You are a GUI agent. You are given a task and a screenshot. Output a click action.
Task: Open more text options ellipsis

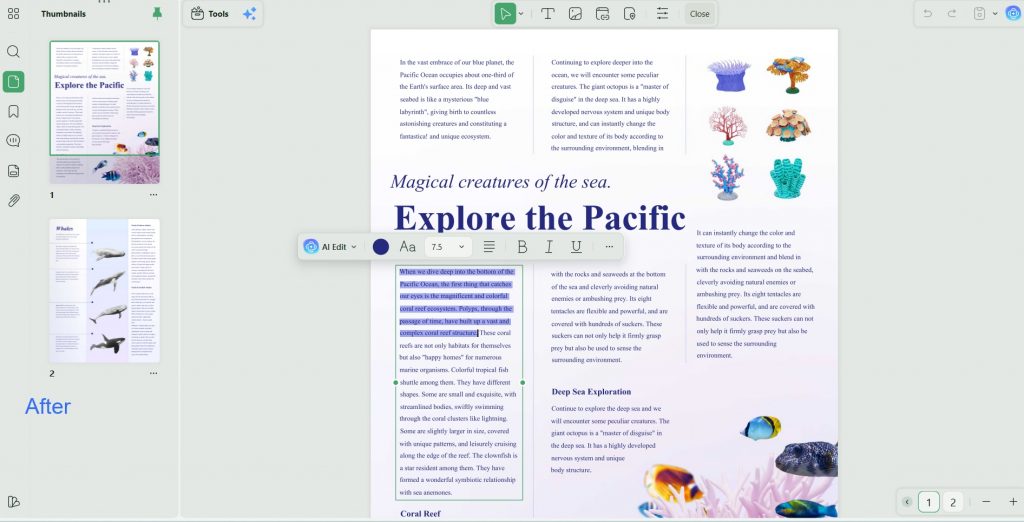(609, 246)
